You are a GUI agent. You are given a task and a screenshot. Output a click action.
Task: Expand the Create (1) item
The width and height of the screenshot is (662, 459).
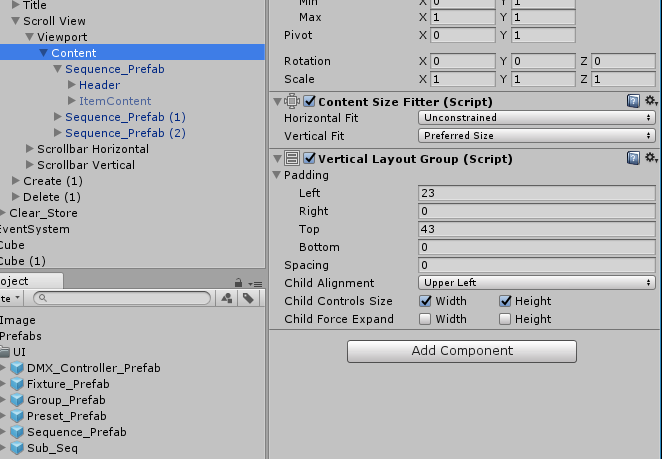pyautogui.click(x=16, y=181)
